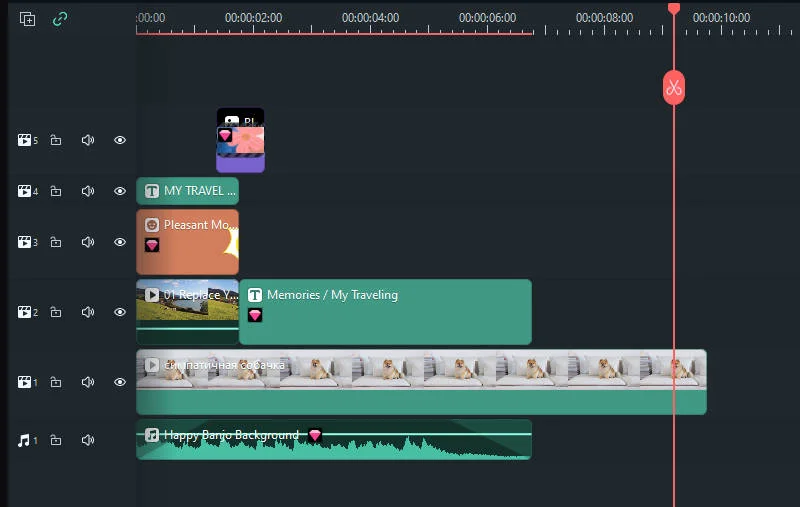
Task: Lock audio track 1
Action: (x=56, y=440)
